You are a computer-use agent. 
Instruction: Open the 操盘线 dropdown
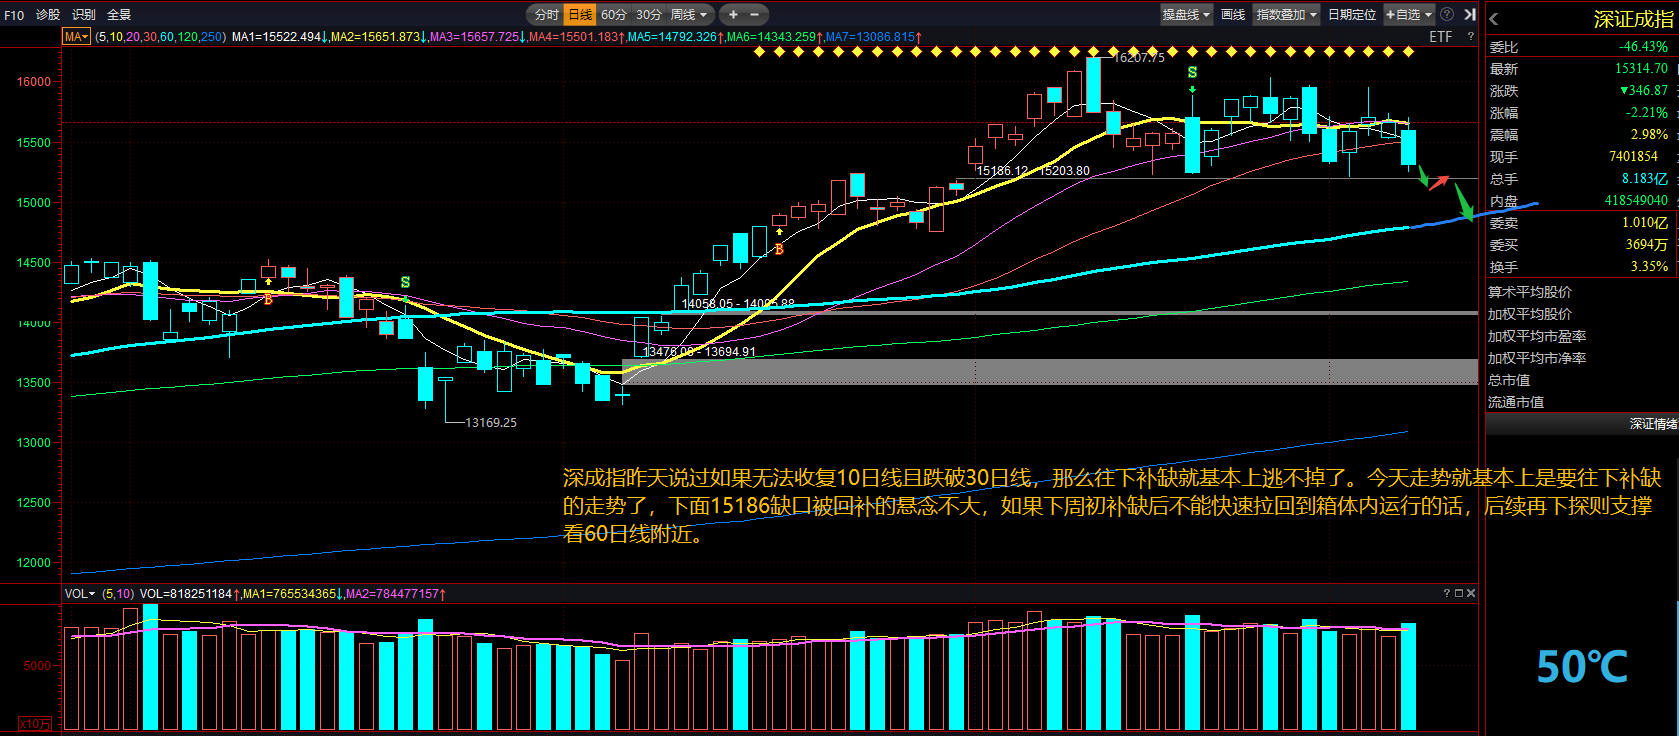[1186, 15]
